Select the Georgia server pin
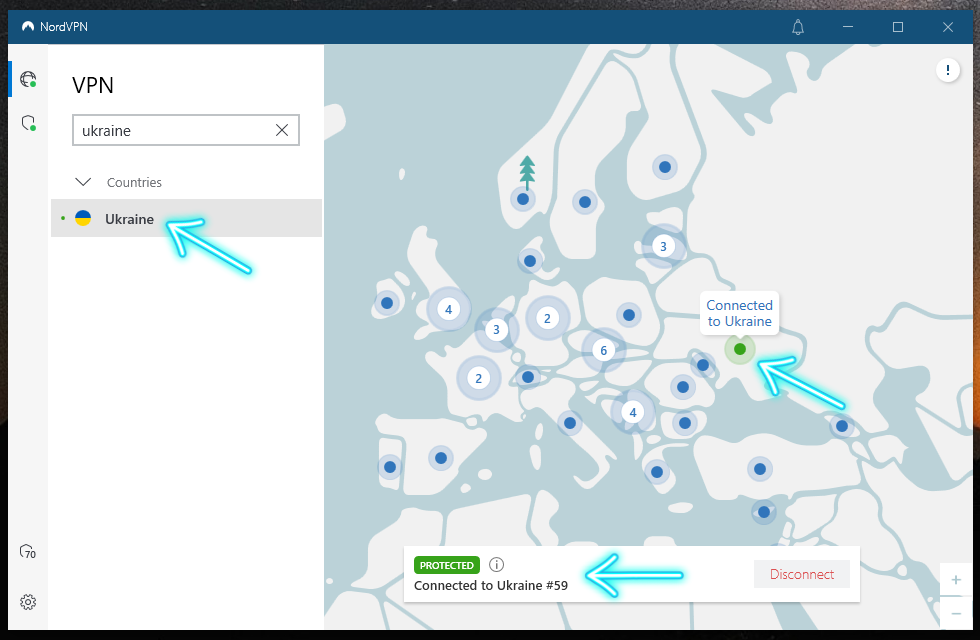980x640 pixels. click(x=842, y=426)
